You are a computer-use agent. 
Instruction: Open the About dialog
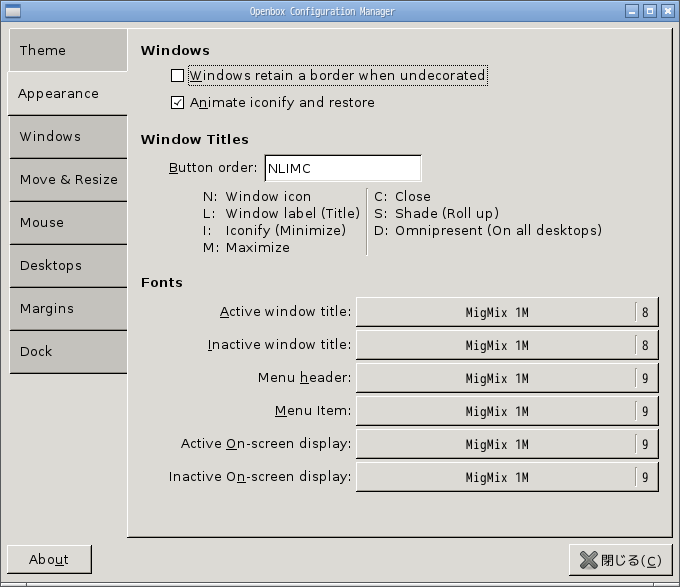49,559
